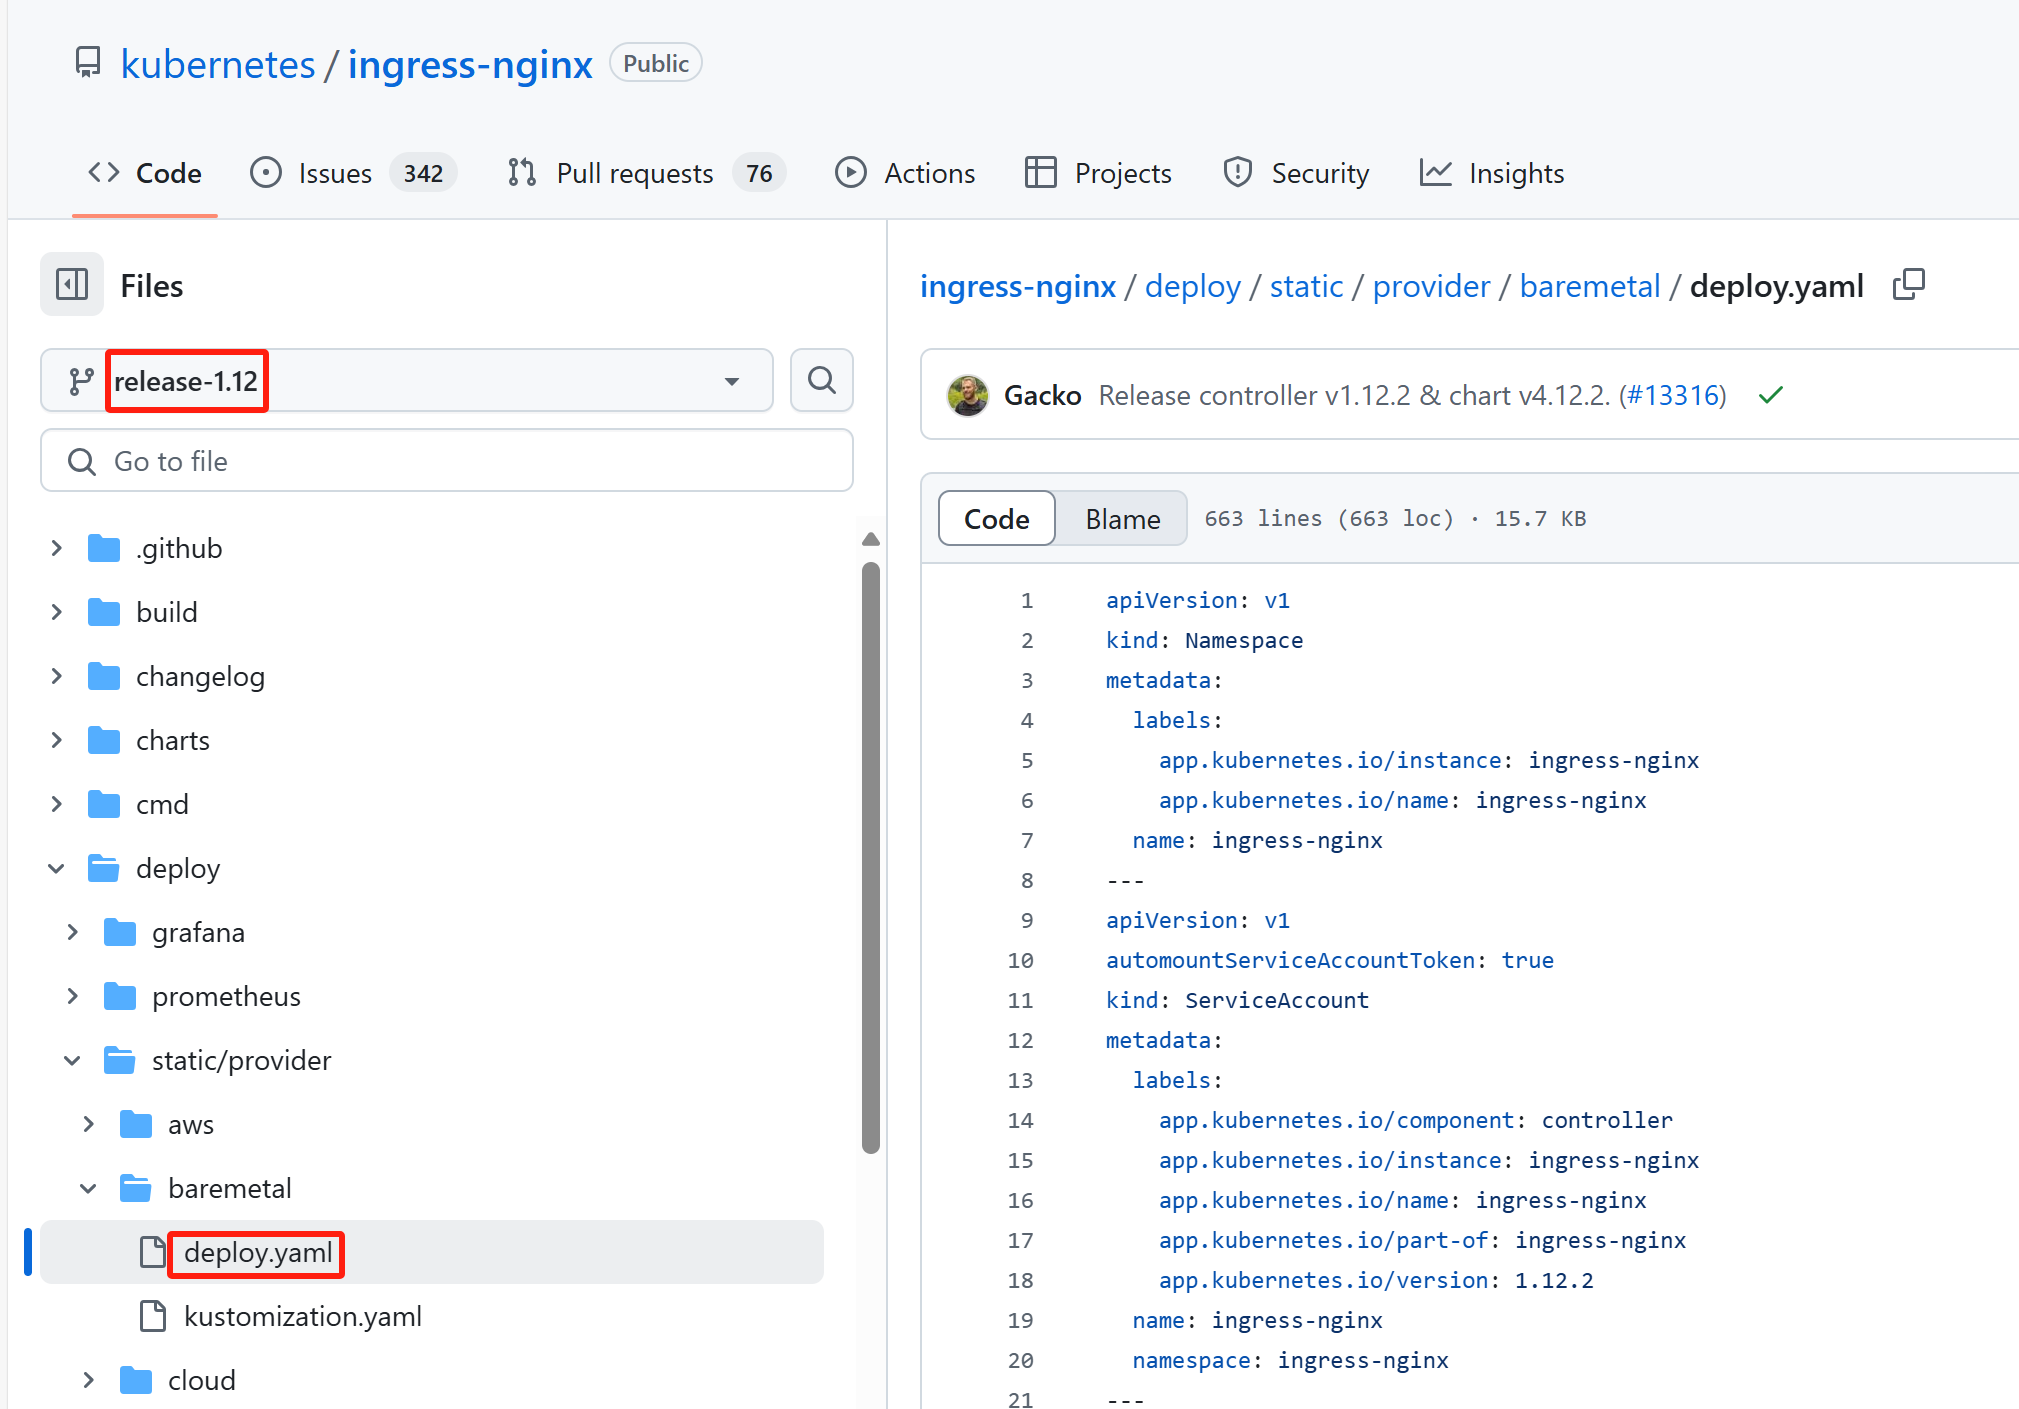Click the file tree scrollbar up arrow

pos(870,539)
